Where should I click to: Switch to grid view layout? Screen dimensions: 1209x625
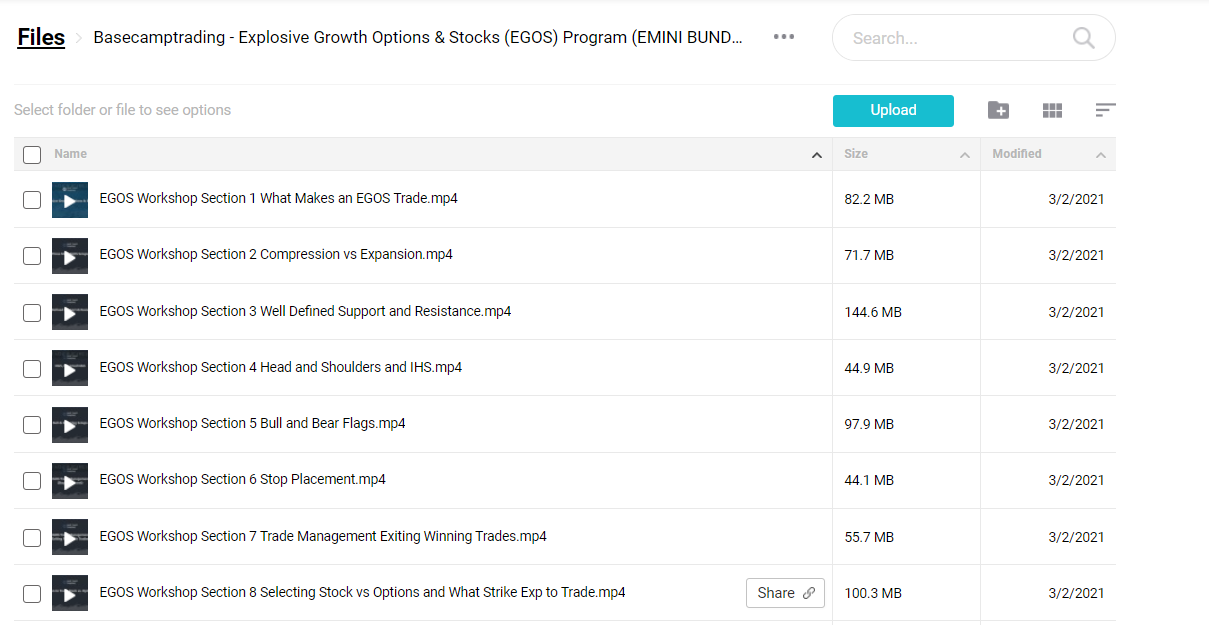tap(1052, 111)
